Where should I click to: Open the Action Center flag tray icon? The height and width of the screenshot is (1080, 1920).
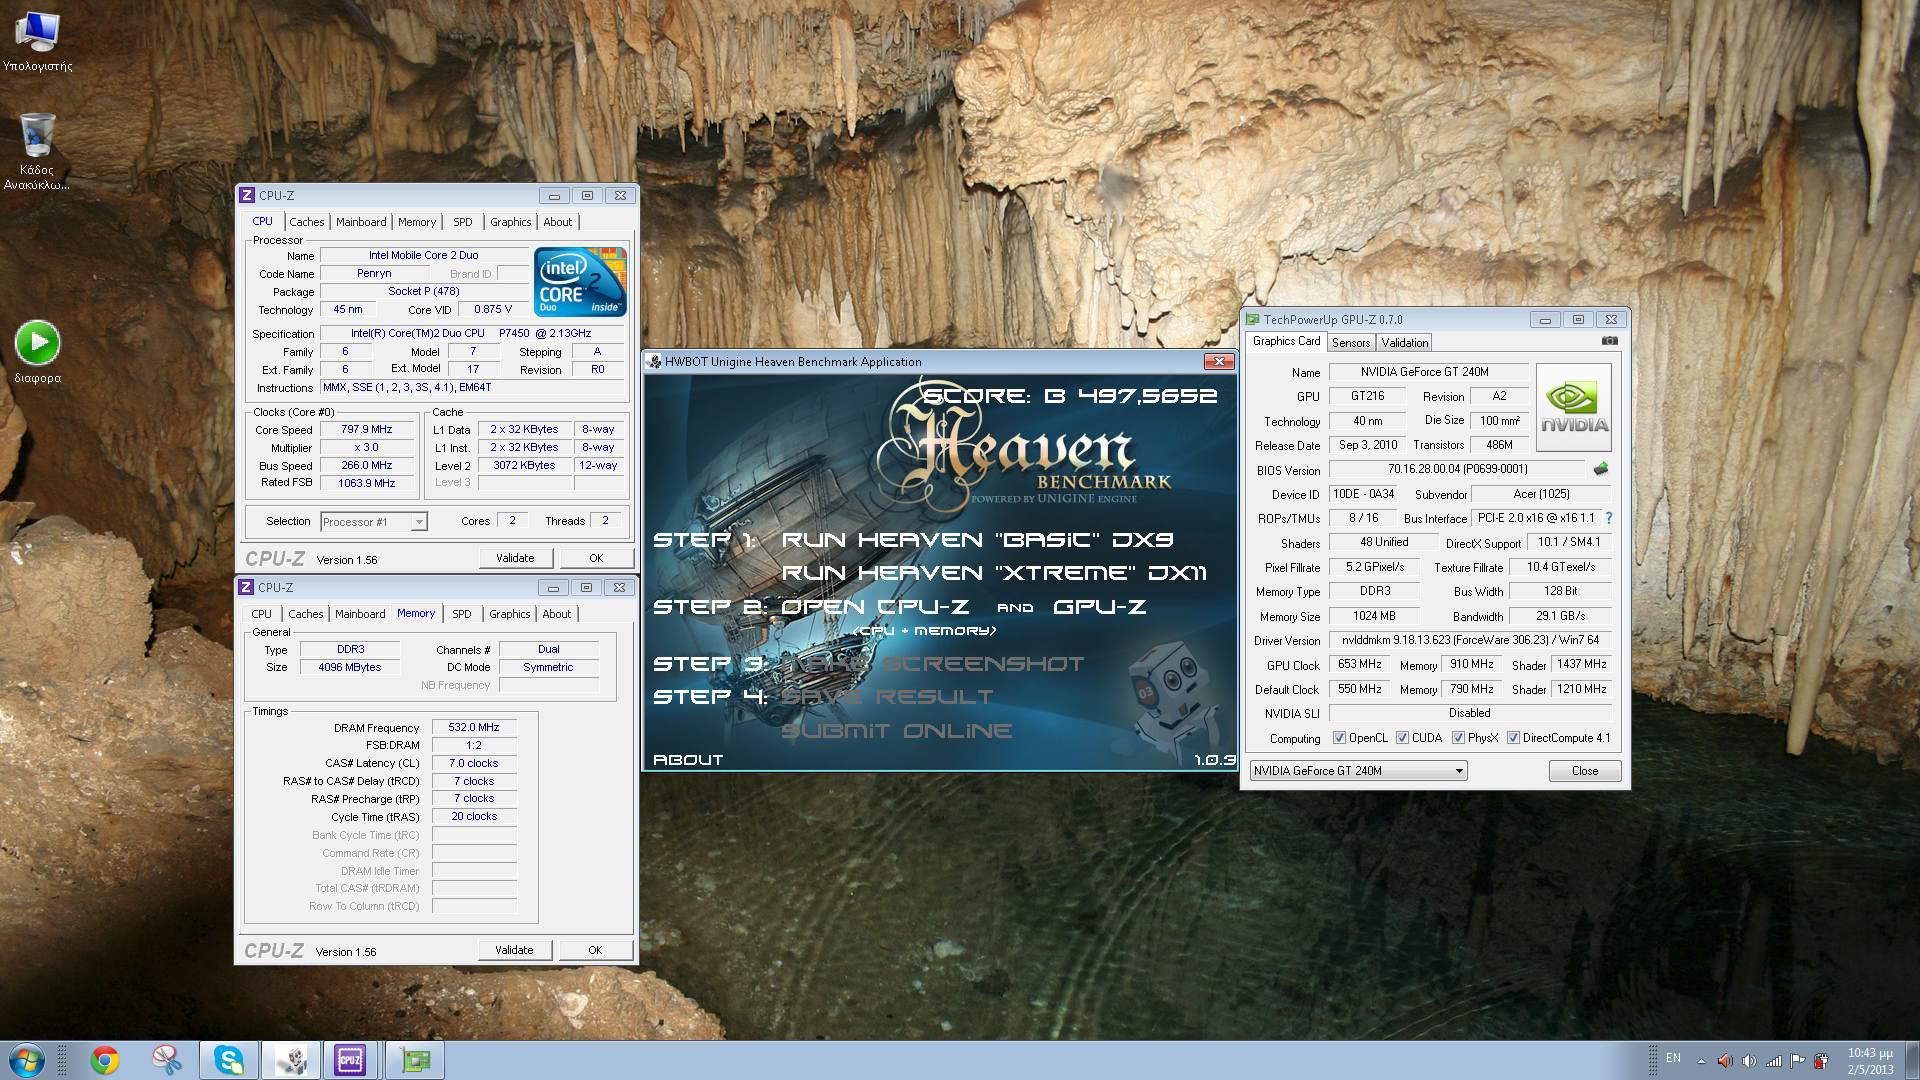click(x=1797, y=1061)
